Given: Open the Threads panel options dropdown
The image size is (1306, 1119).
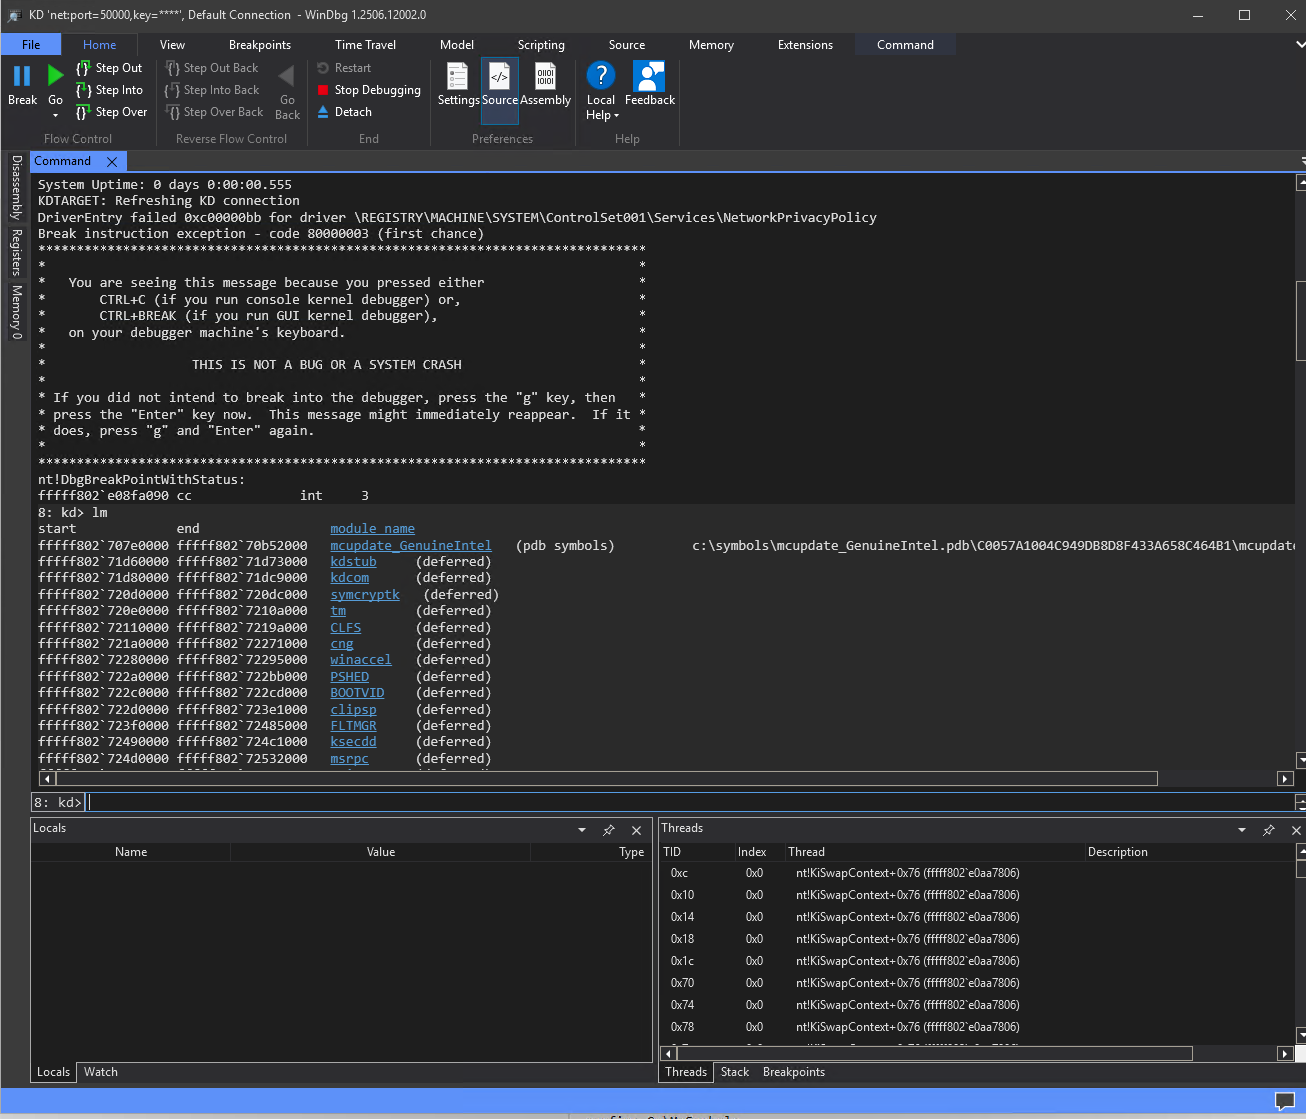Looking at the screenshot, I should pos(1241,829).
